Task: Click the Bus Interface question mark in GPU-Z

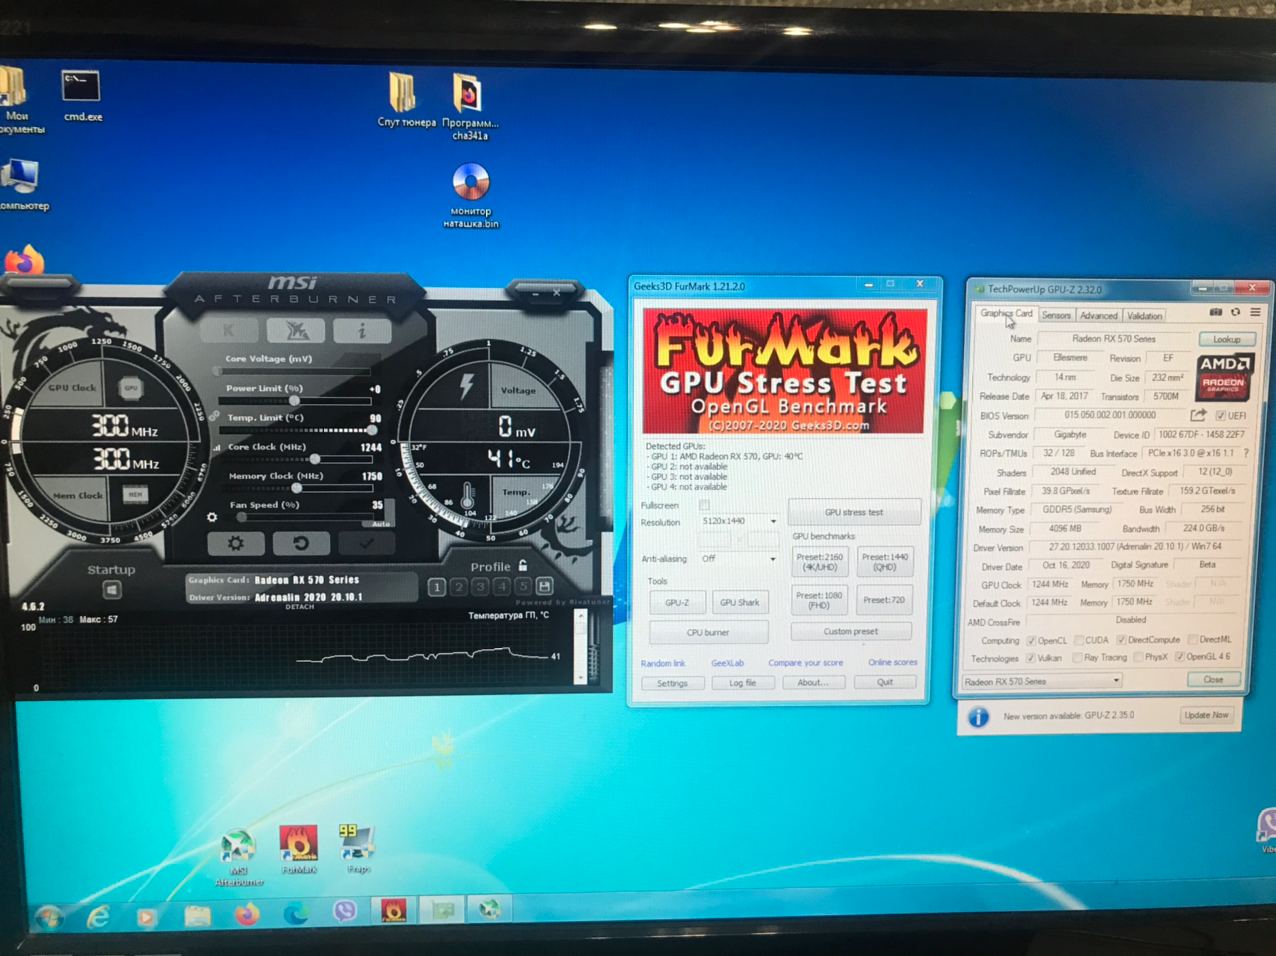Action: 1246,453
